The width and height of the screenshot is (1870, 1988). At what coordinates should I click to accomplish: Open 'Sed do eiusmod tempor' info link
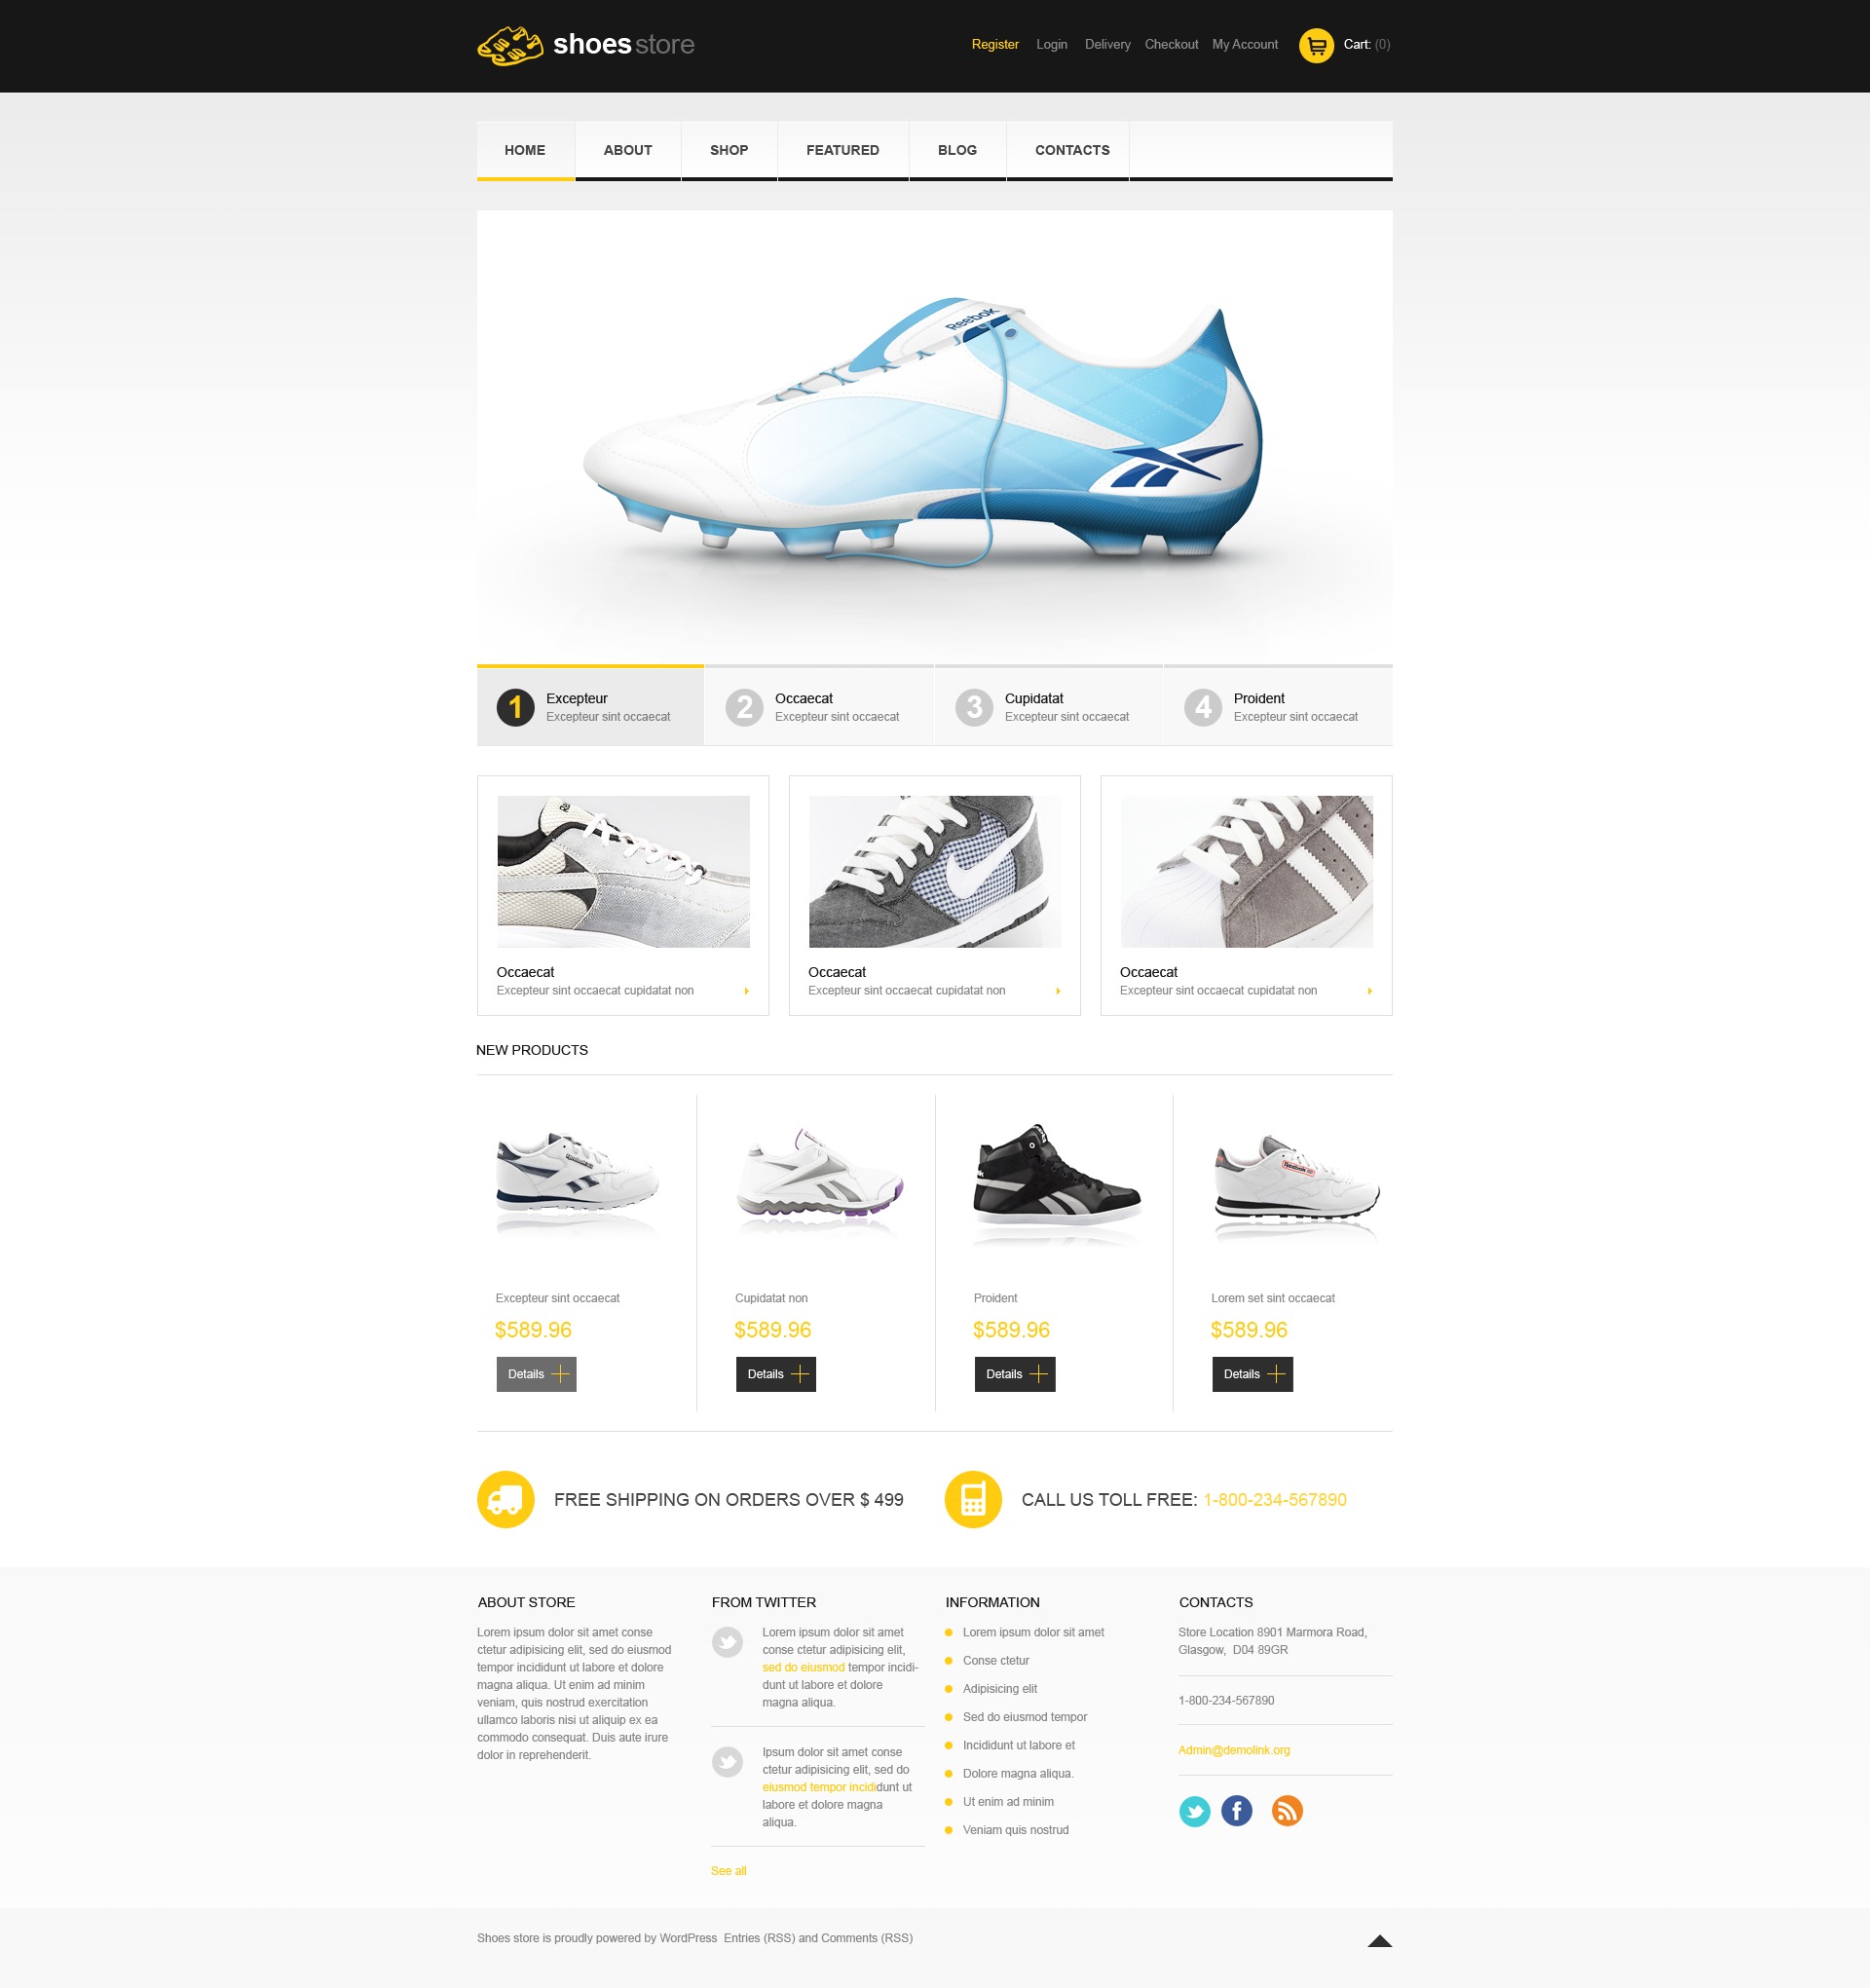coord(1025,1717)
